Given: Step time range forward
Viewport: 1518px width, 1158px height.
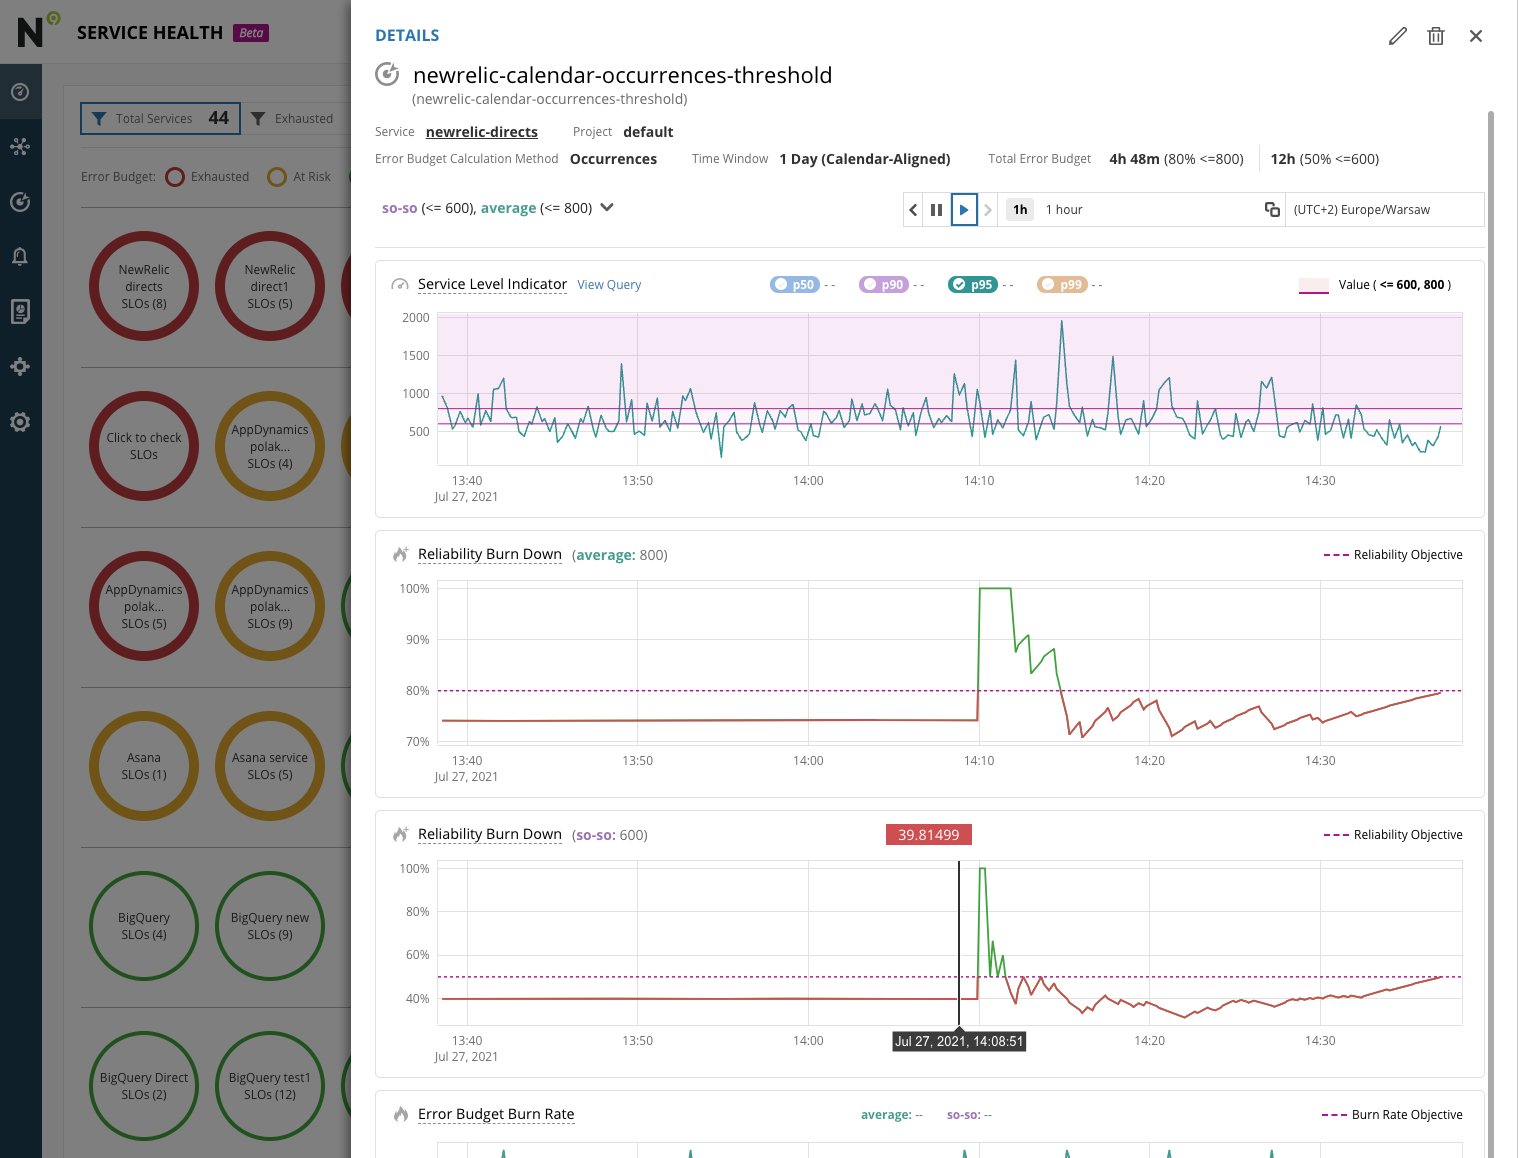Looking at the screenshot, I should [x=988, y=210].
